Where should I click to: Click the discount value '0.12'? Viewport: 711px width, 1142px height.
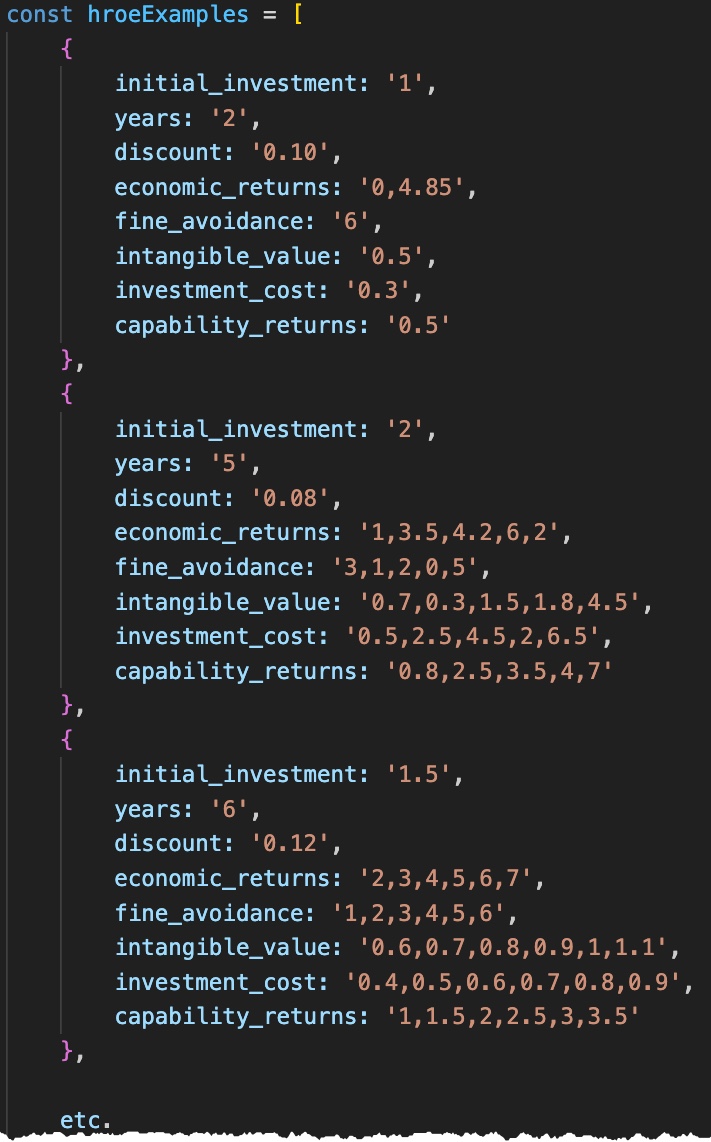point(291,843)
